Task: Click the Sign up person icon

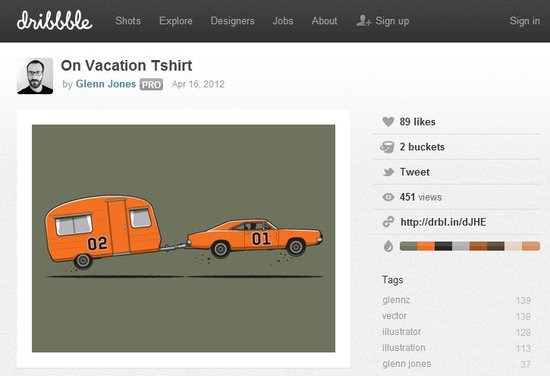Action: click(363, 21)
